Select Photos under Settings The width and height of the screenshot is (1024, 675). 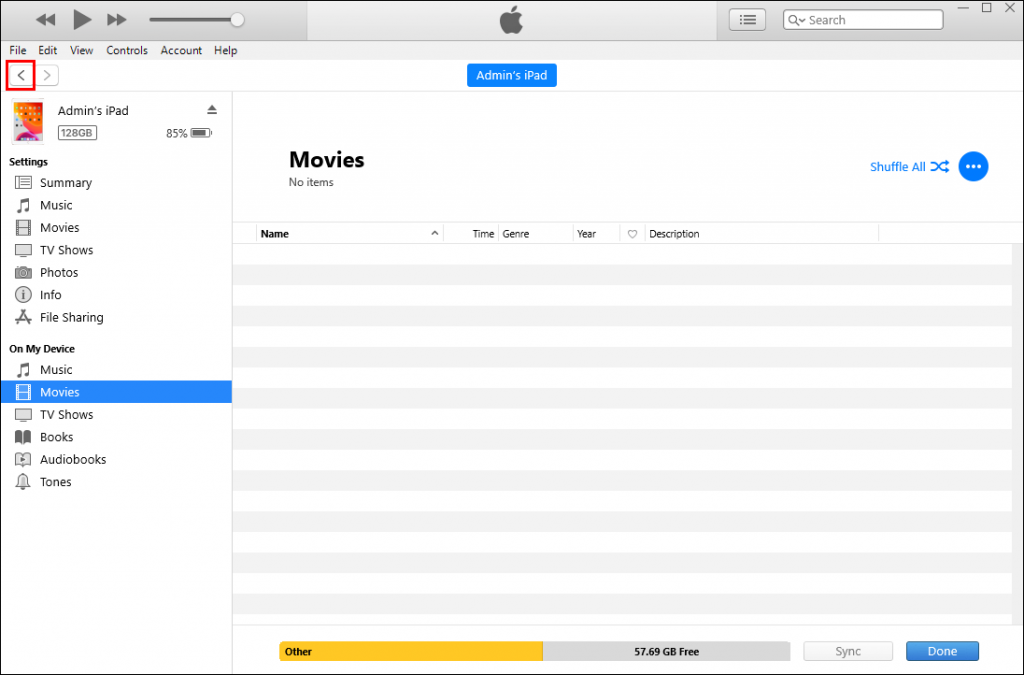116,272
